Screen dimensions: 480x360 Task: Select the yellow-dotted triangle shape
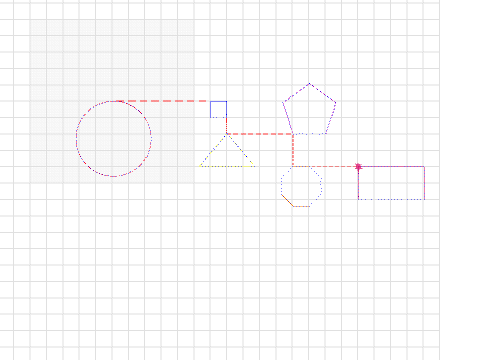tap(227, 150)
